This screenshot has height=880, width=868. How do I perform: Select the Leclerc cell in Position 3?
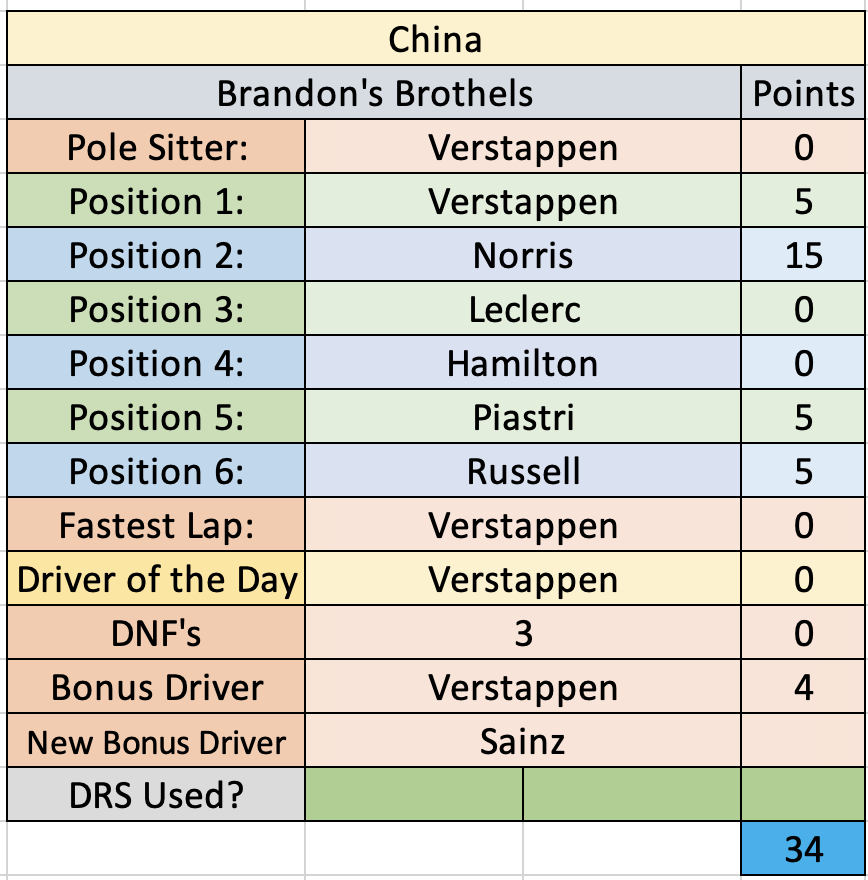(523, 308)
